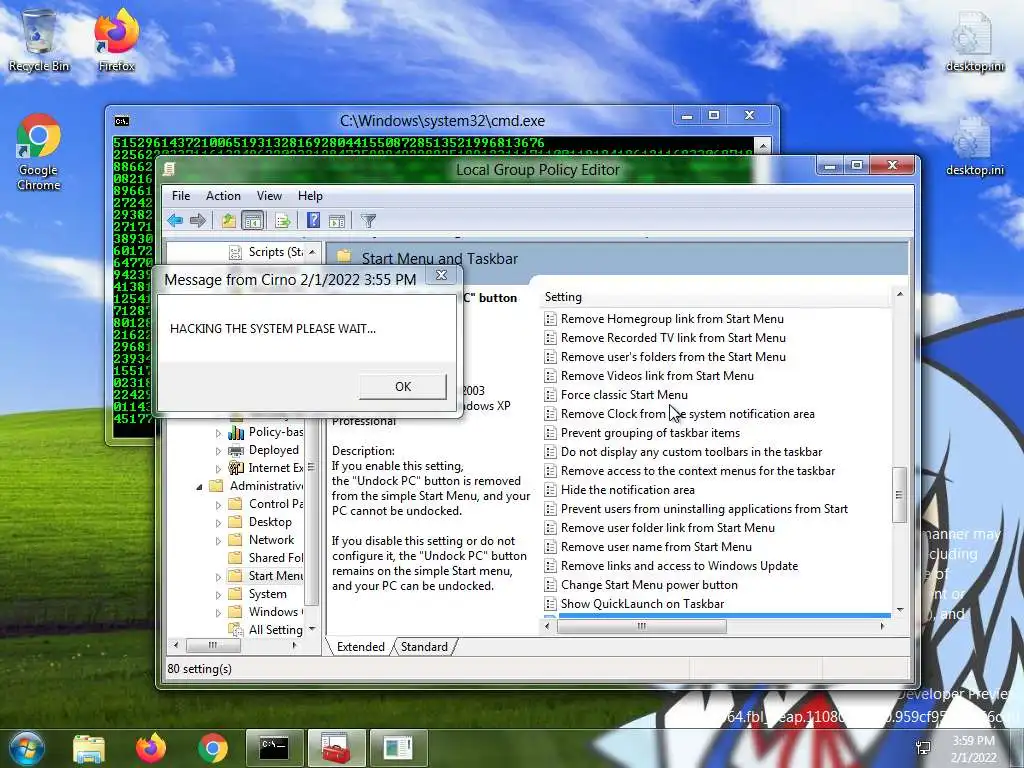Click the tree pane horizontal scrollbar thumb
Screen dimensions: 1024x768
tap(213, 645)
